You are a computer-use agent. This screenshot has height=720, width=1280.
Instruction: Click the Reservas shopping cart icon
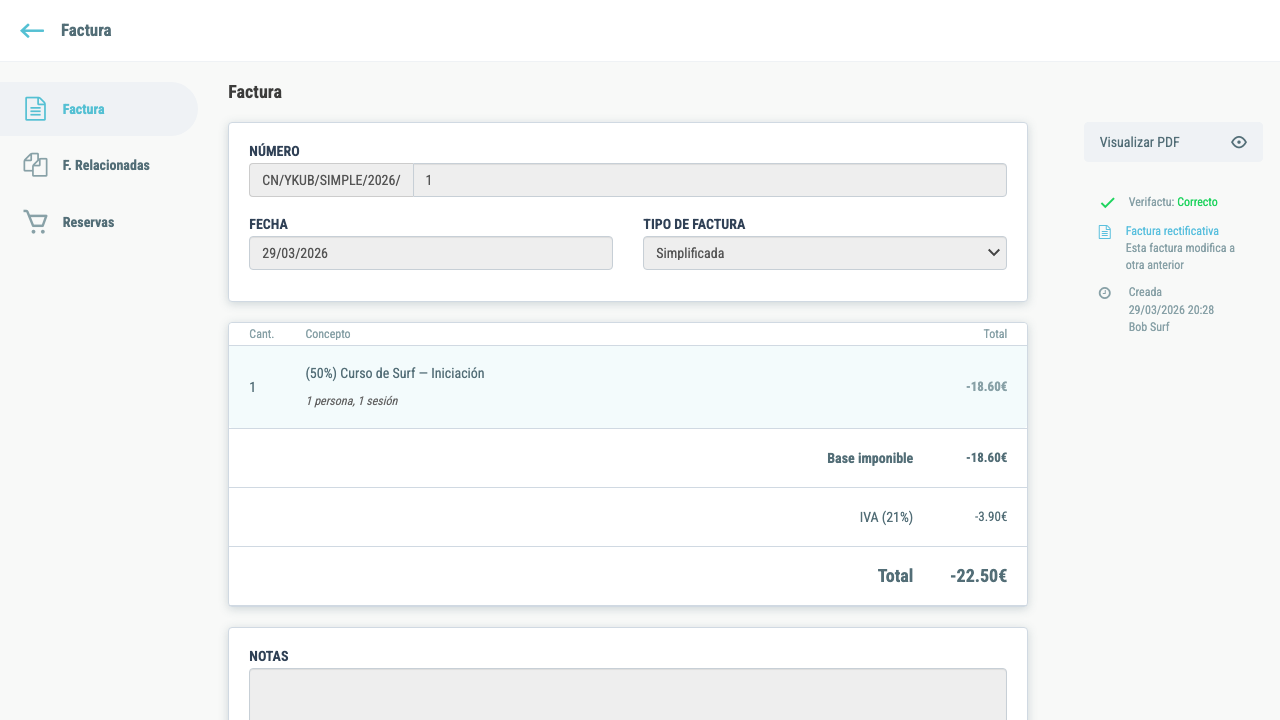35,222
